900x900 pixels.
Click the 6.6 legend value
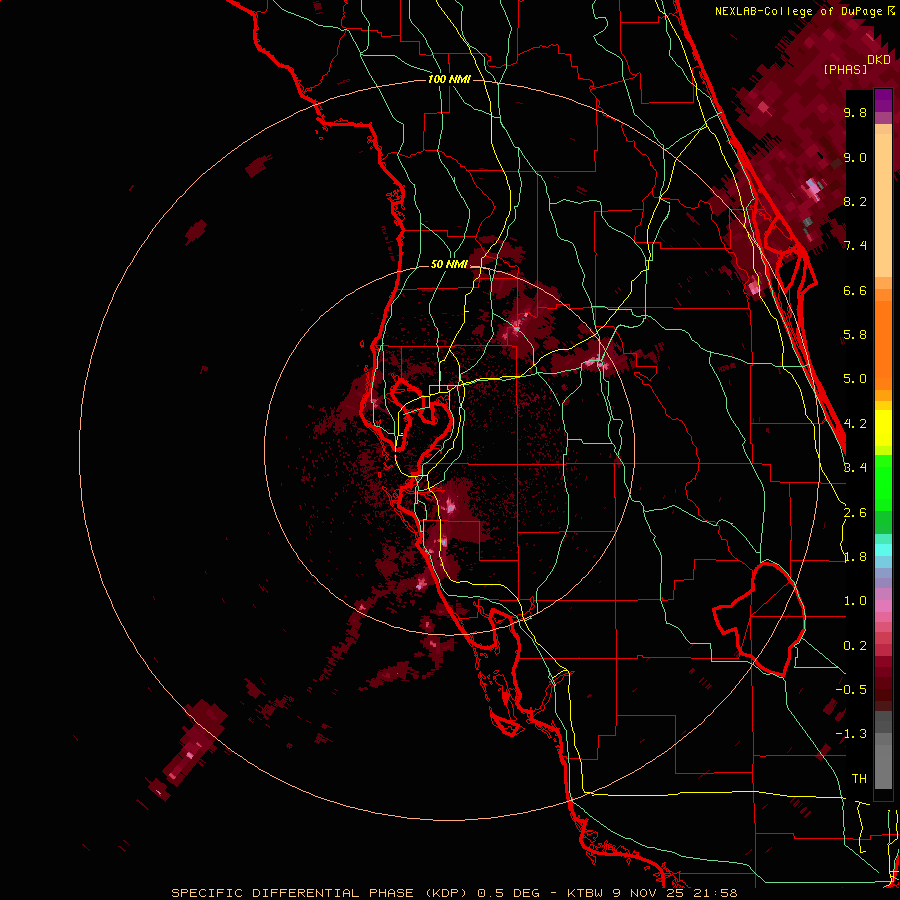[855, 290]
